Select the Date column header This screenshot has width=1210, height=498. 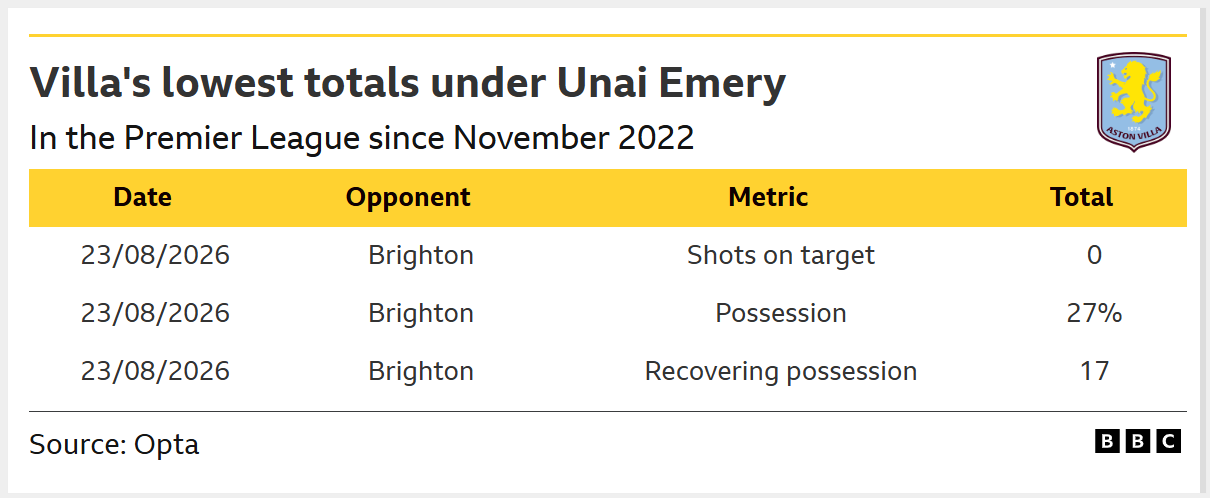click(142, 197)
